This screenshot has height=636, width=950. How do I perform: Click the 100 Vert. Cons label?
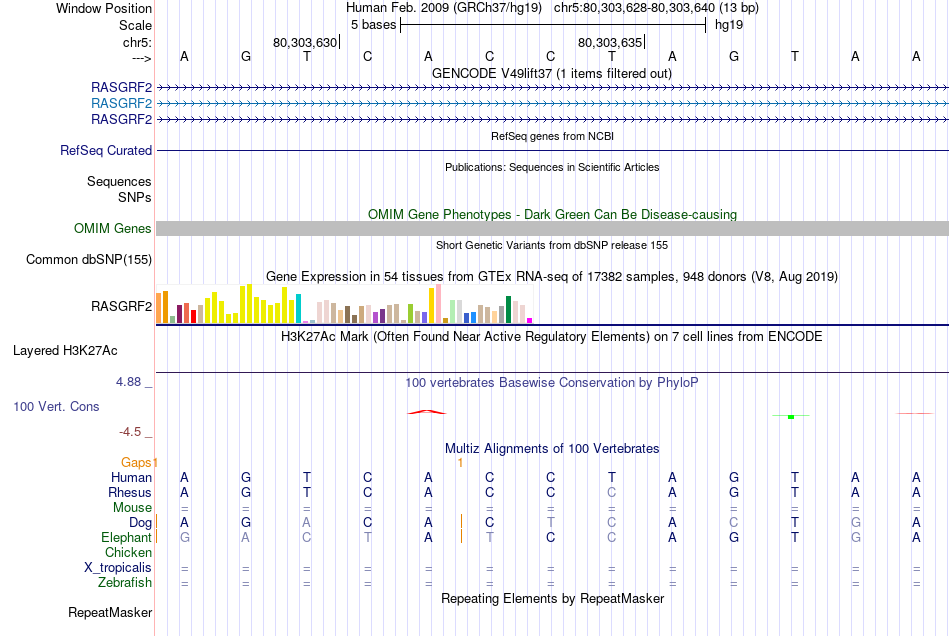[56, 406]
